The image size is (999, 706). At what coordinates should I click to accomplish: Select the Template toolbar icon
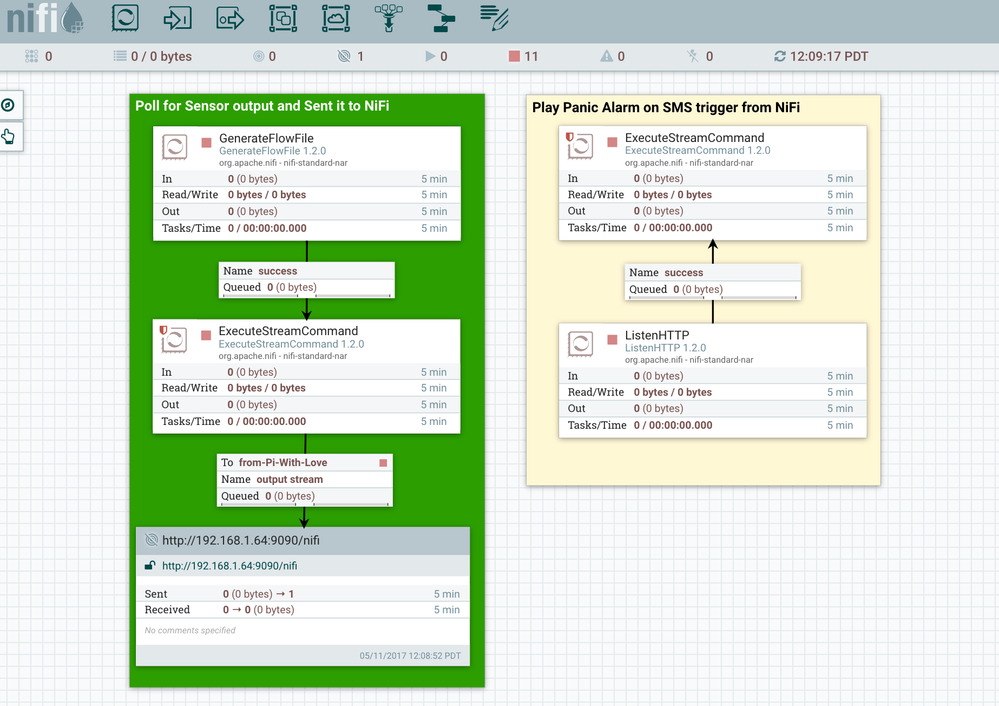441,18
